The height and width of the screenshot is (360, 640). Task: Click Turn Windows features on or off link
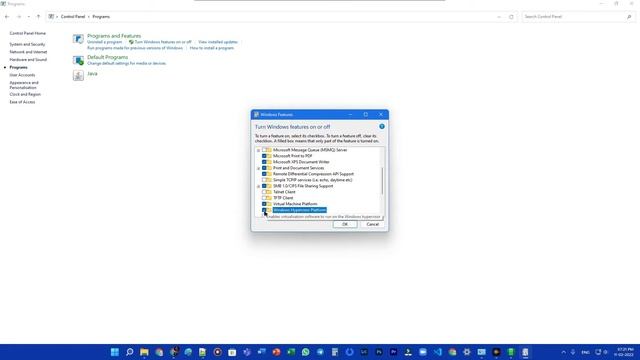163,42
